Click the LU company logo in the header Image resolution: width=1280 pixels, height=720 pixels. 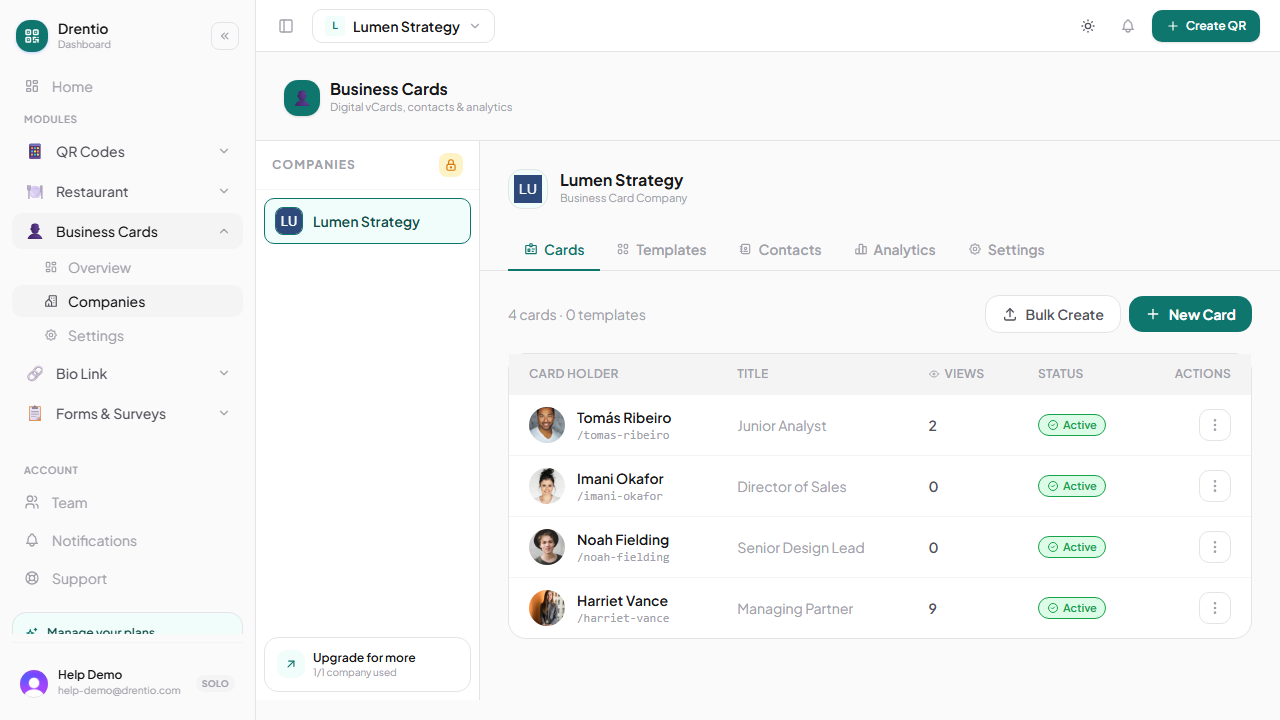tap(528, 189)
